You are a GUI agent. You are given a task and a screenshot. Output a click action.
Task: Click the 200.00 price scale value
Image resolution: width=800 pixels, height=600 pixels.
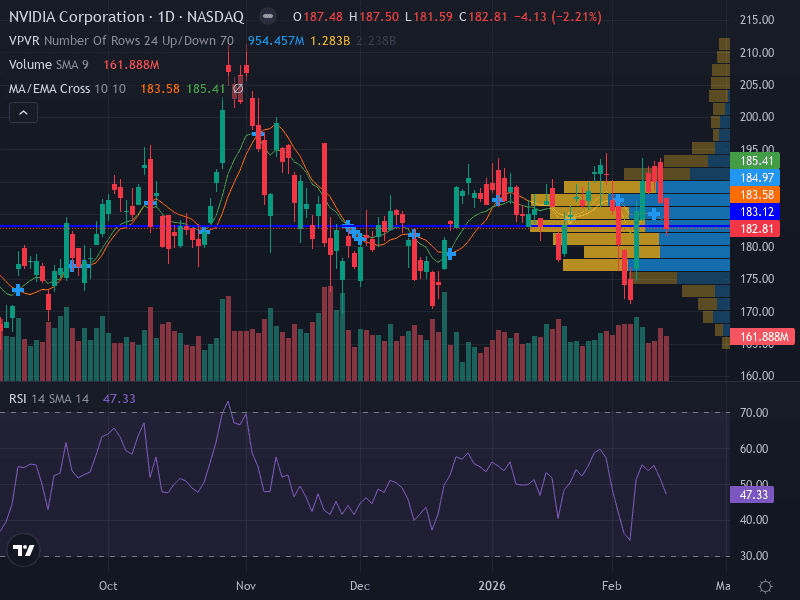click(x=757, y=117)
